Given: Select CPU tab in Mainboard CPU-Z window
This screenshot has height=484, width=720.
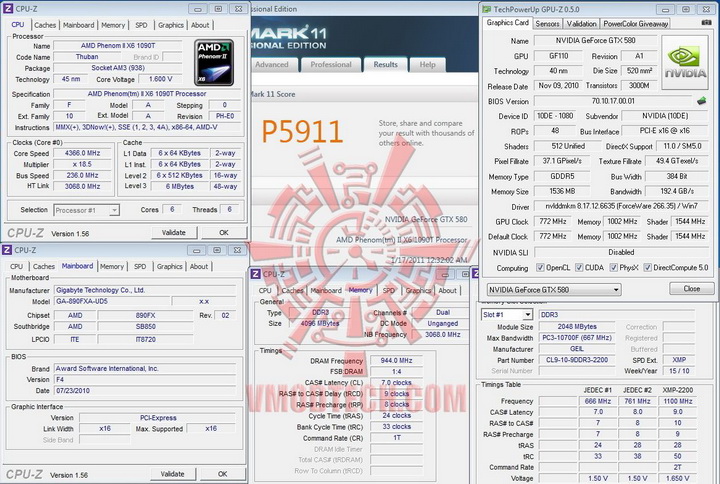Looking at the screenshot, I should (17, 266).
